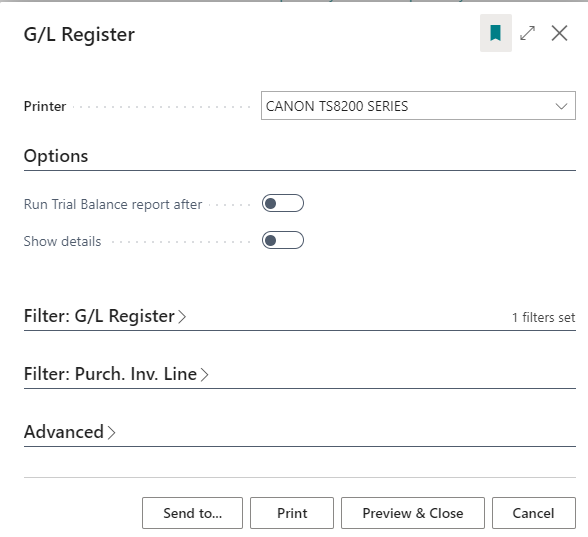Expand dialog with the diagonal arrows icon
Viewport: 588px width, 537px height.
point(527,33)
